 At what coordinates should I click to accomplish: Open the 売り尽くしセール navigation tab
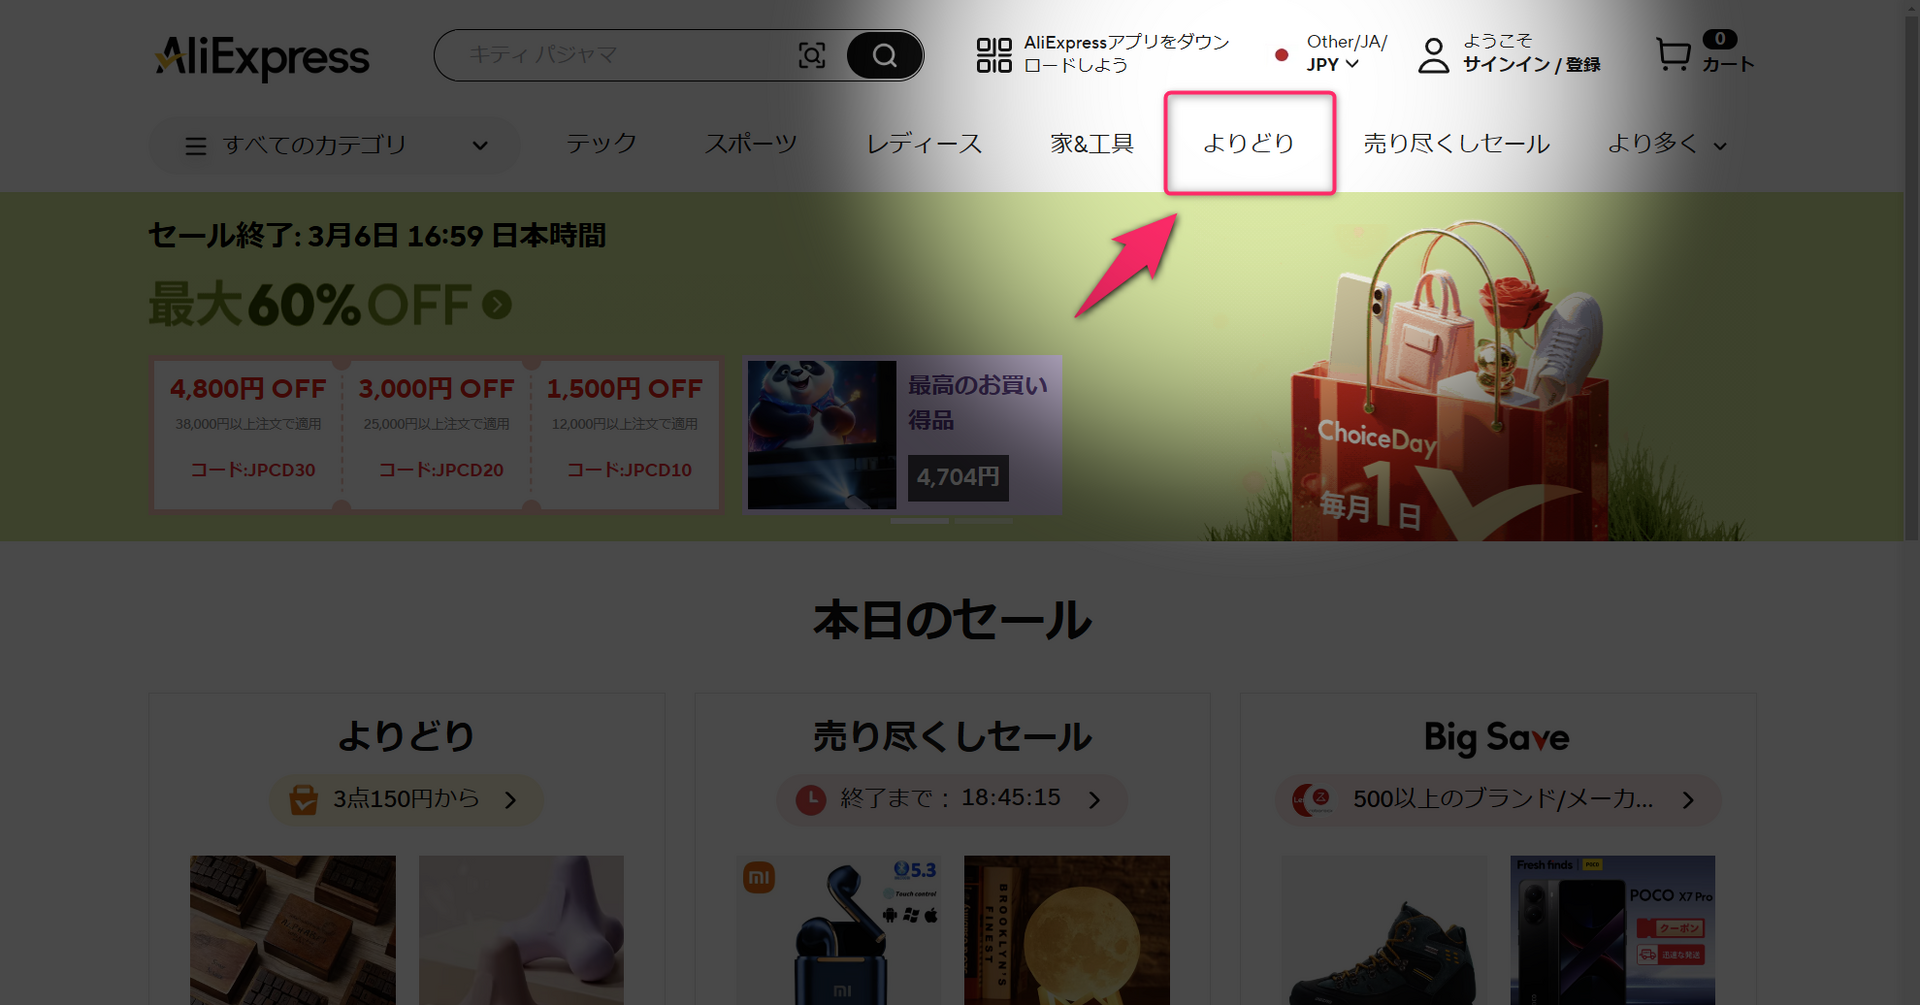pyautogui.click(x=1456, y=145)
